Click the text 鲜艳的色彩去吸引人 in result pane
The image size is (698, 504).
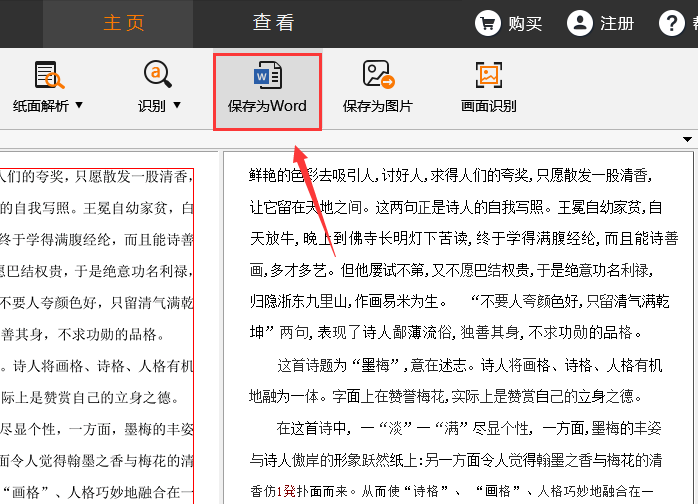(314, 175)
